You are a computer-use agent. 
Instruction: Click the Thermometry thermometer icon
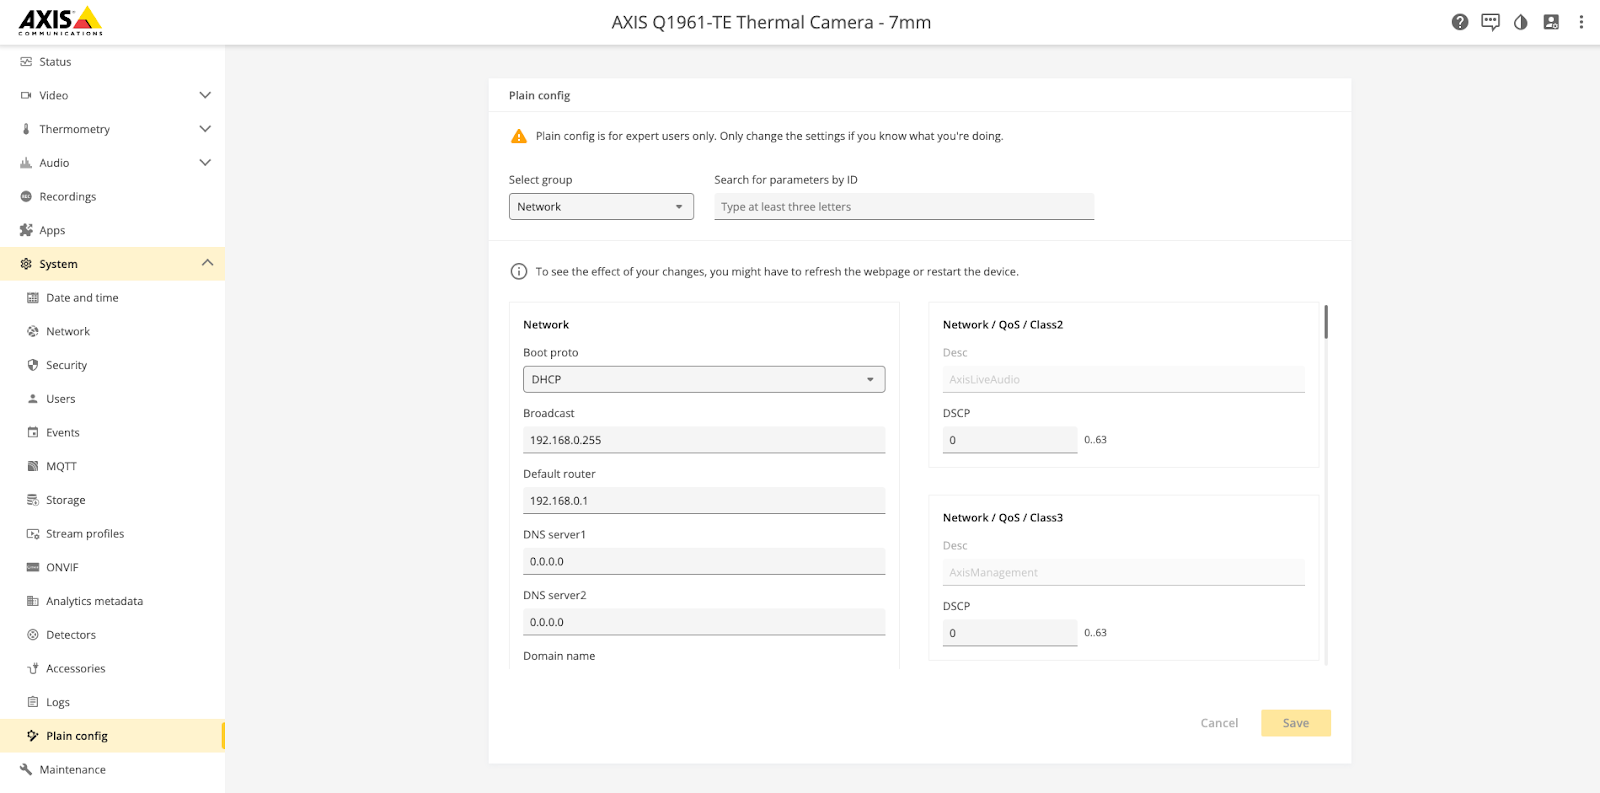point(26,129)
